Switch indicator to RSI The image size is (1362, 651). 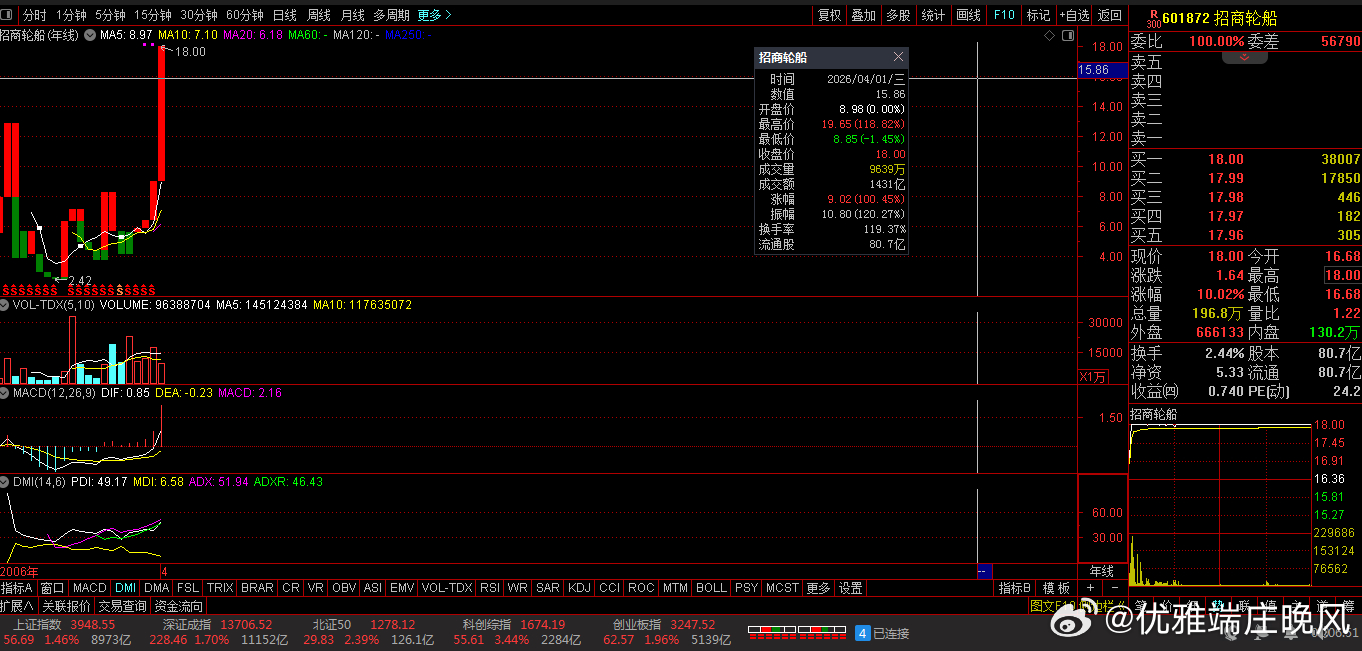point(490,588)
